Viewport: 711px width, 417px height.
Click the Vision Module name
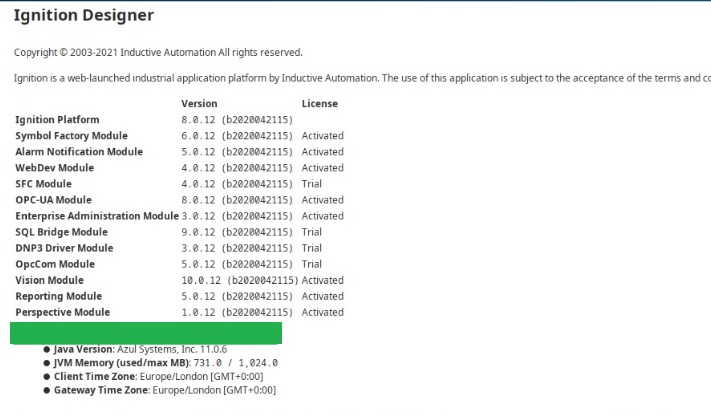(49, 281)
